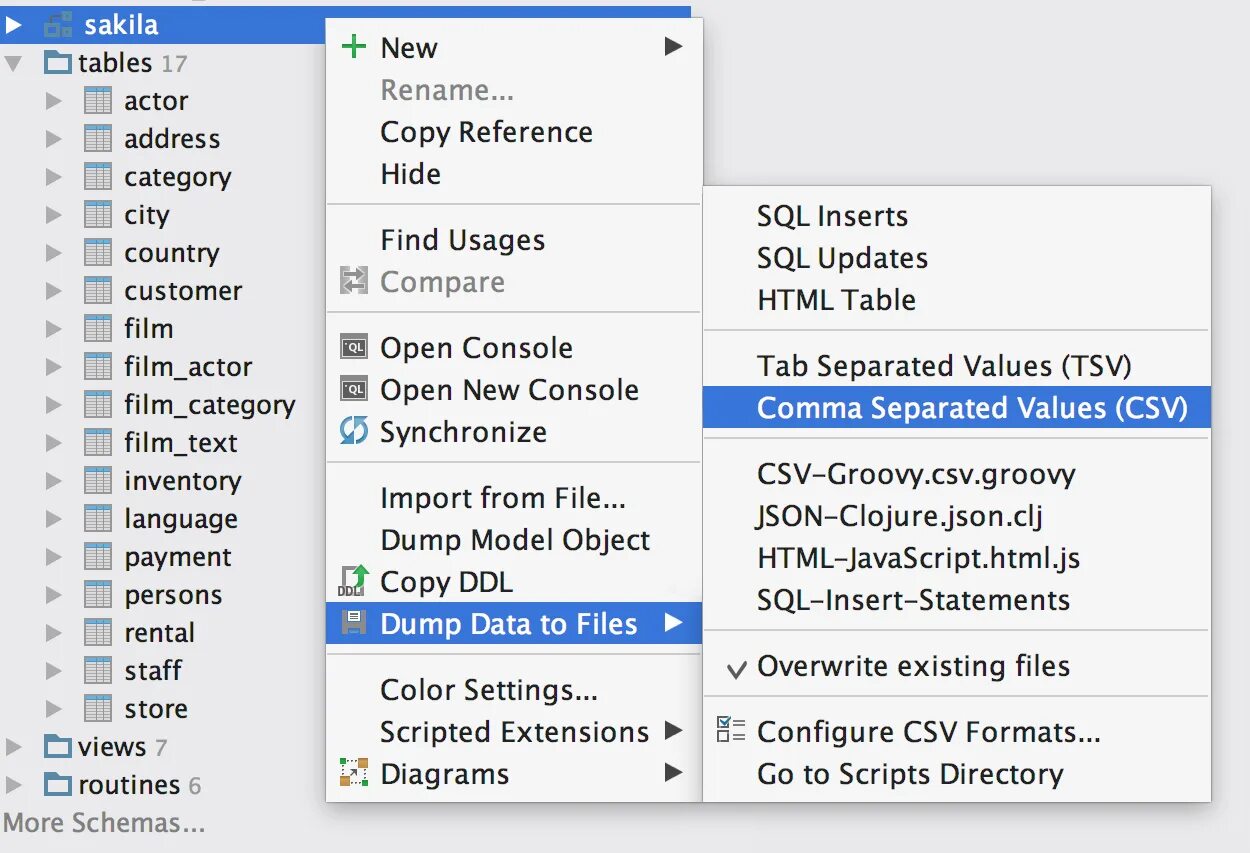The width and height of the screenshot is (1250, 853).
Task: Toggle Overwrite existing files option
Action: point(913,667)
